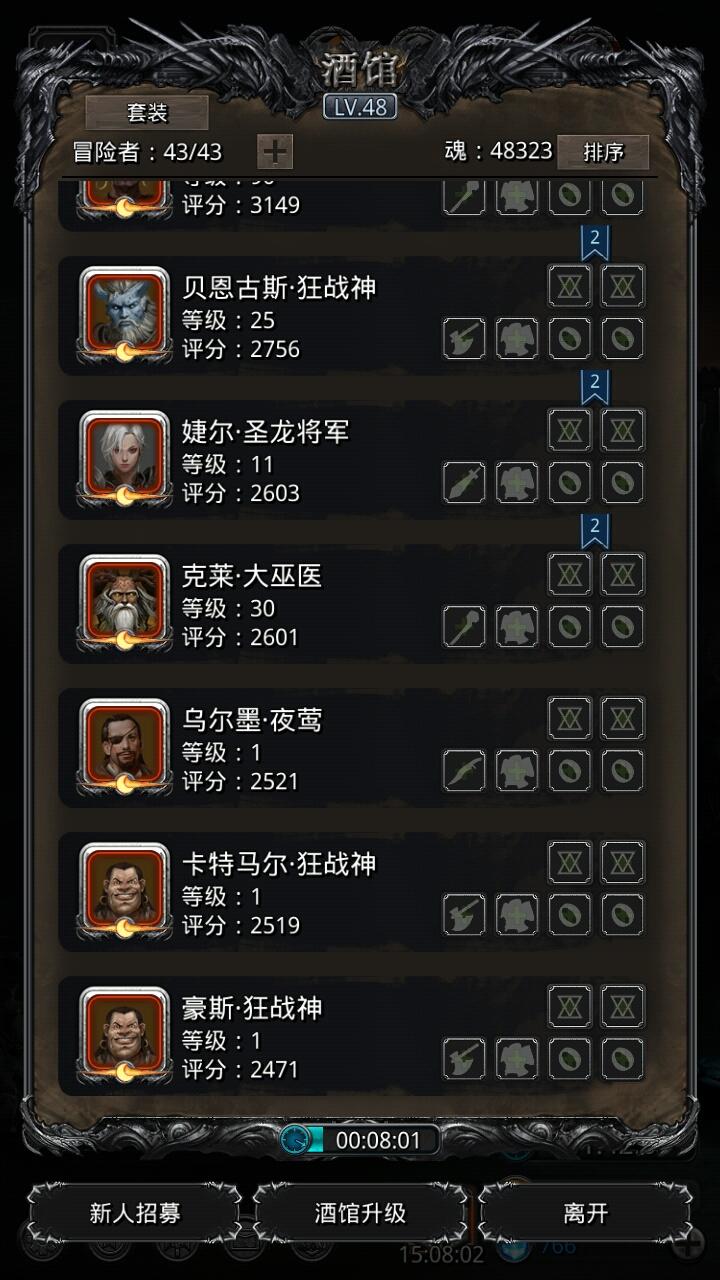
Task: Select 婕尔·圣龙将军 portrait
Action: click(124, 456)
